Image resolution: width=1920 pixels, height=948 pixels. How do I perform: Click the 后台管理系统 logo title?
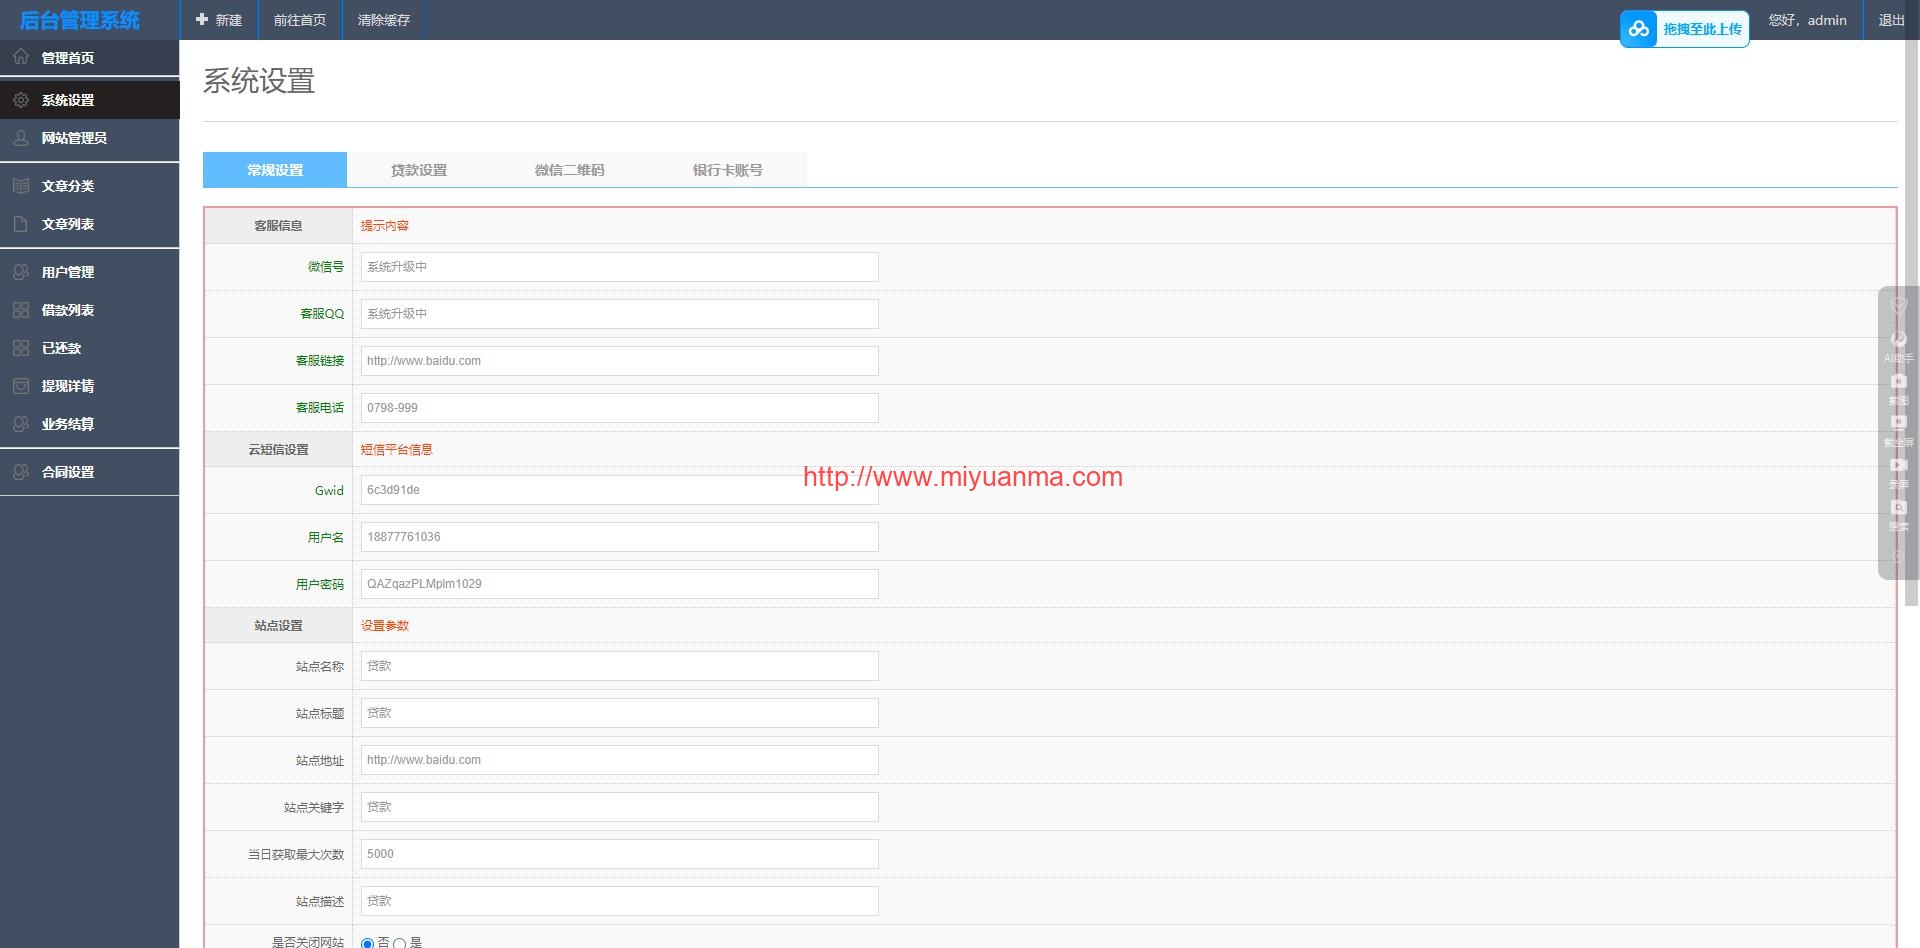pos(80,20)
